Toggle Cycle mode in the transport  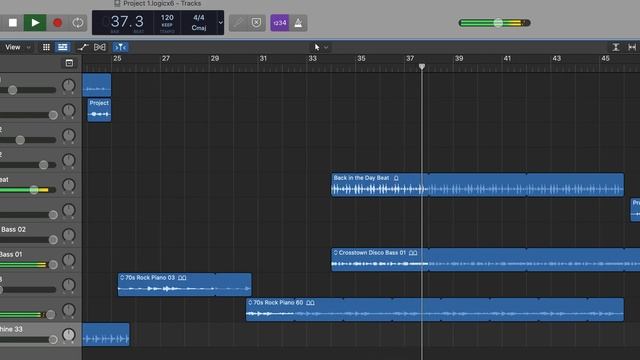[x=78, y=23]
